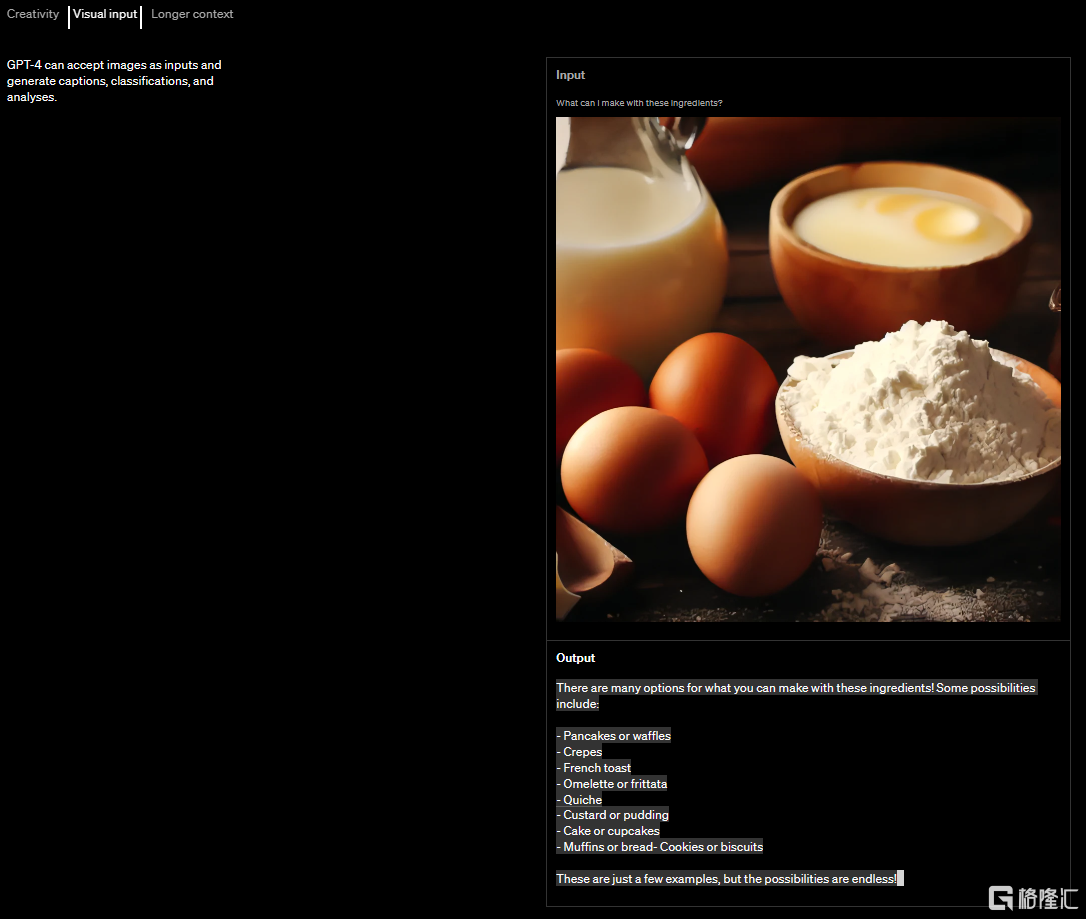Click the "Quiche" list item
1086x919 pixels.
click(x=580, y=800)
